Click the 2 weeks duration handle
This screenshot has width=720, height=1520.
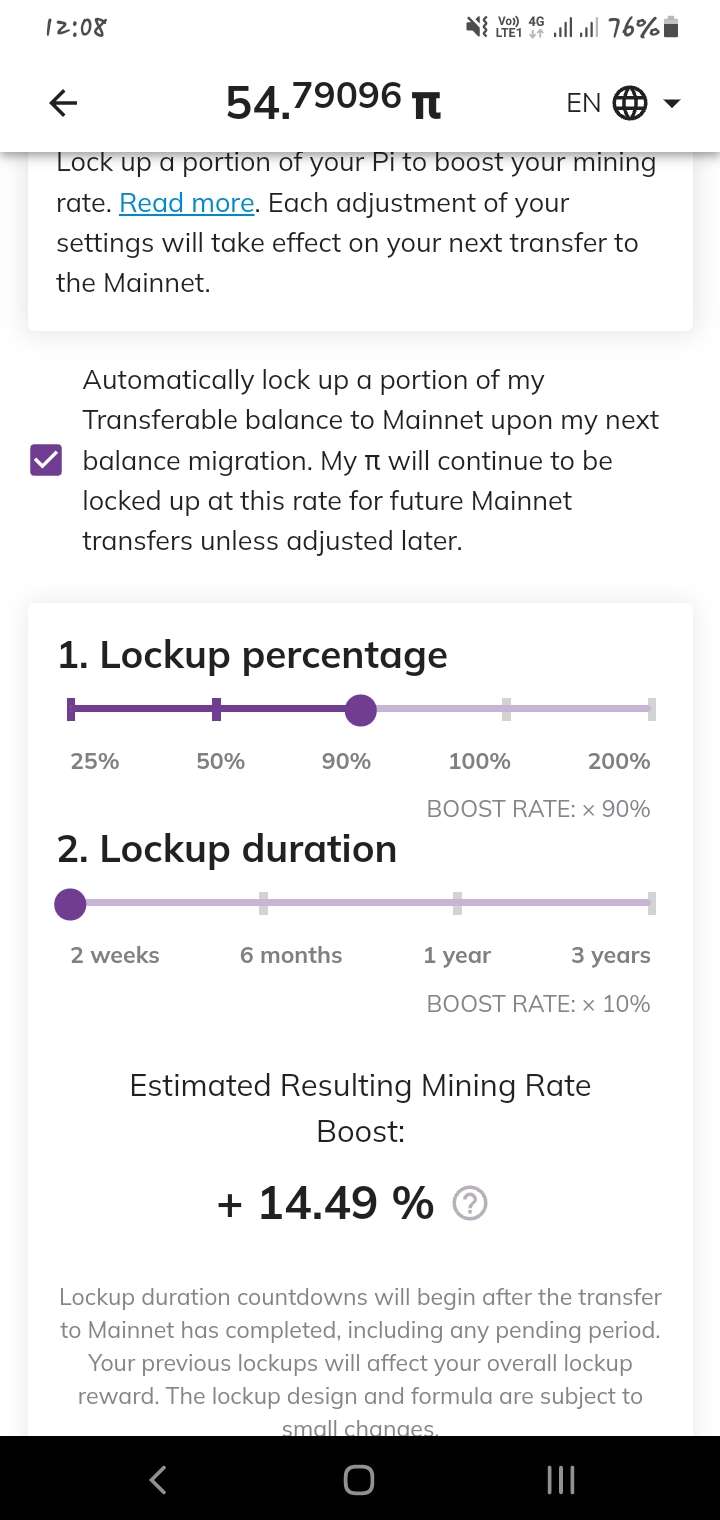pos(70,904)
